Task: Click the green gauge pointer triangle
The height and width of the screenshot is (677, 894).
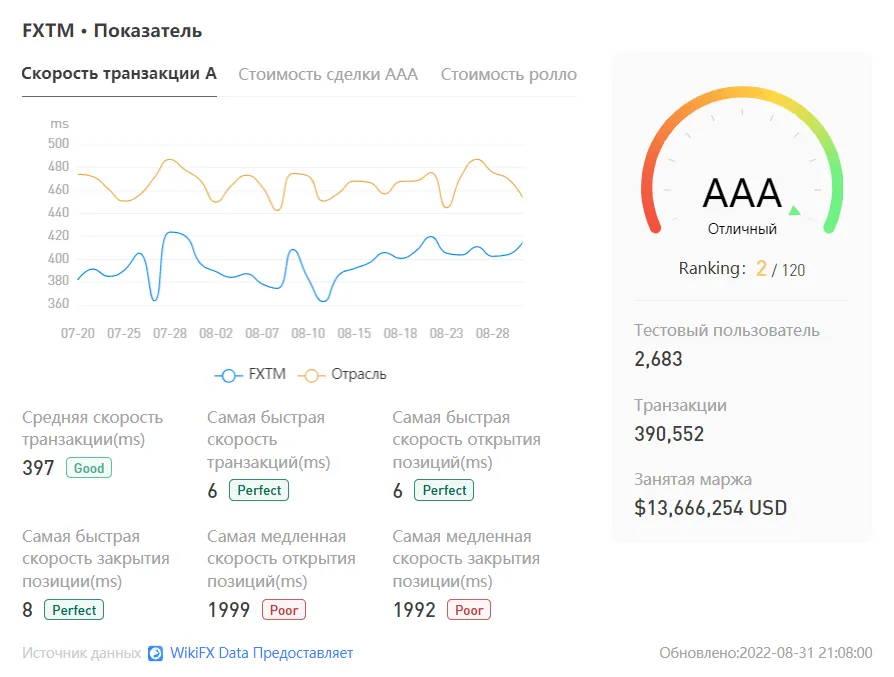Action: [x=794, y=210]
